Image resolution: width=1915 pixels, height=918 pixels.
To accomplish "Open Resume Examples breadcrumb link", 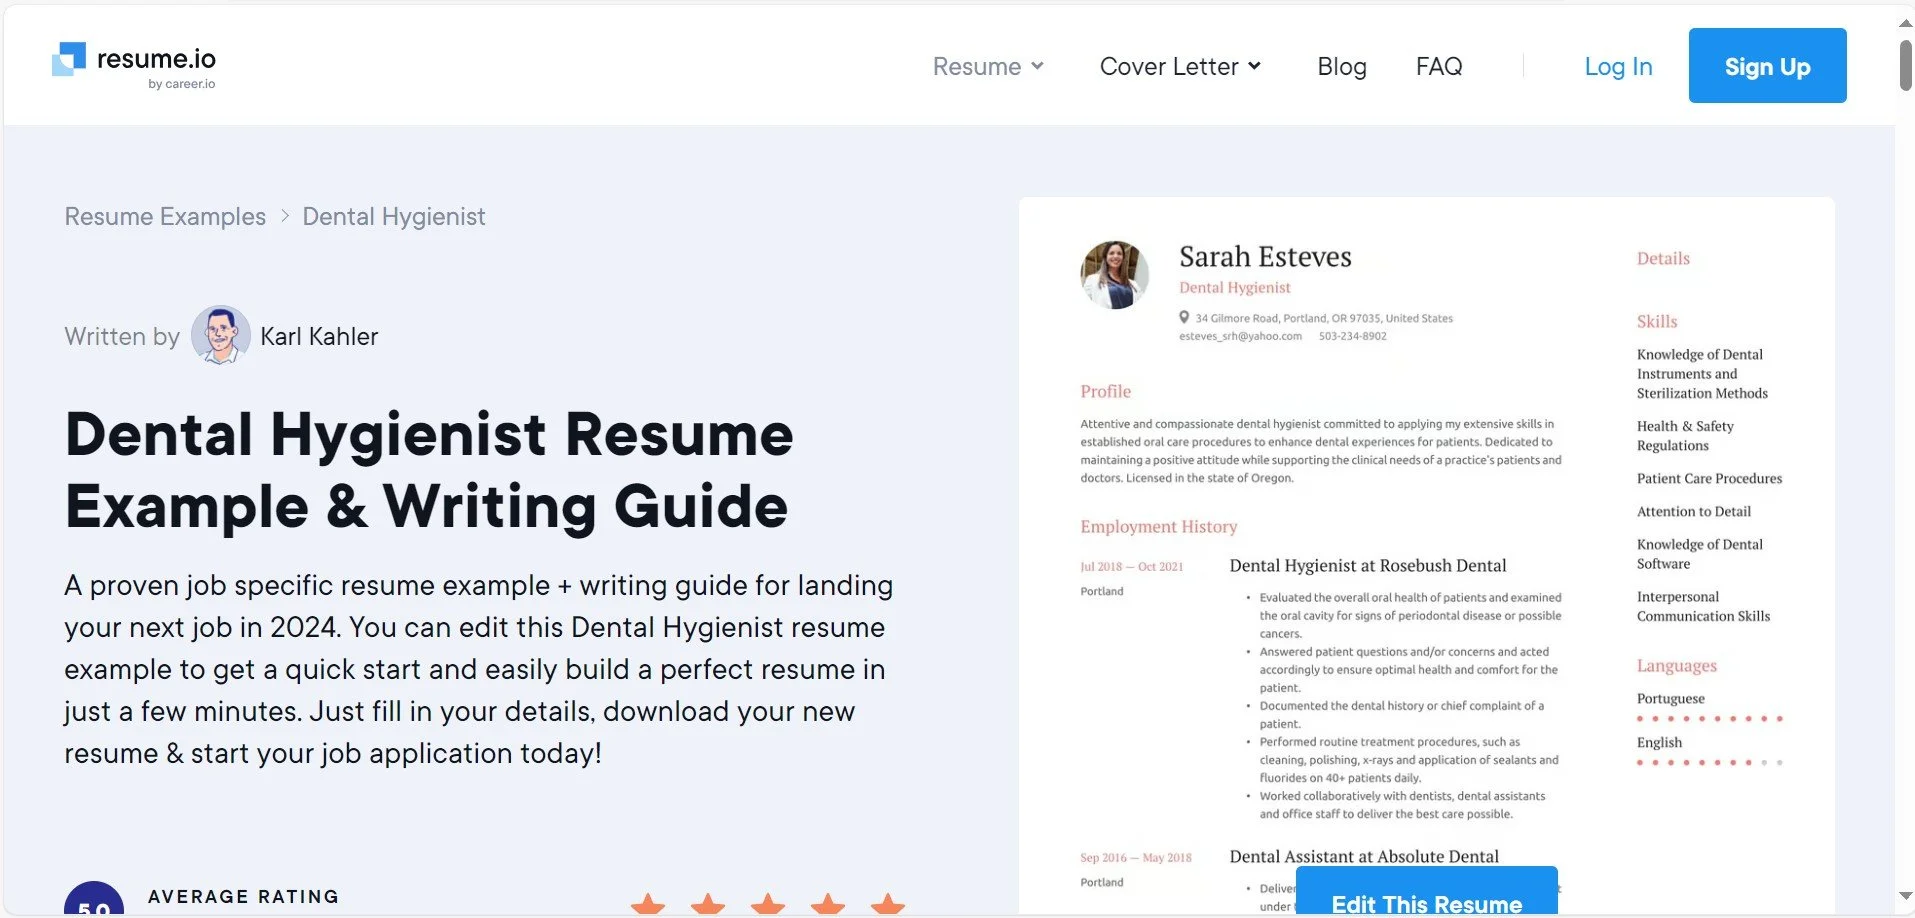I will click(x=165, y=217).
